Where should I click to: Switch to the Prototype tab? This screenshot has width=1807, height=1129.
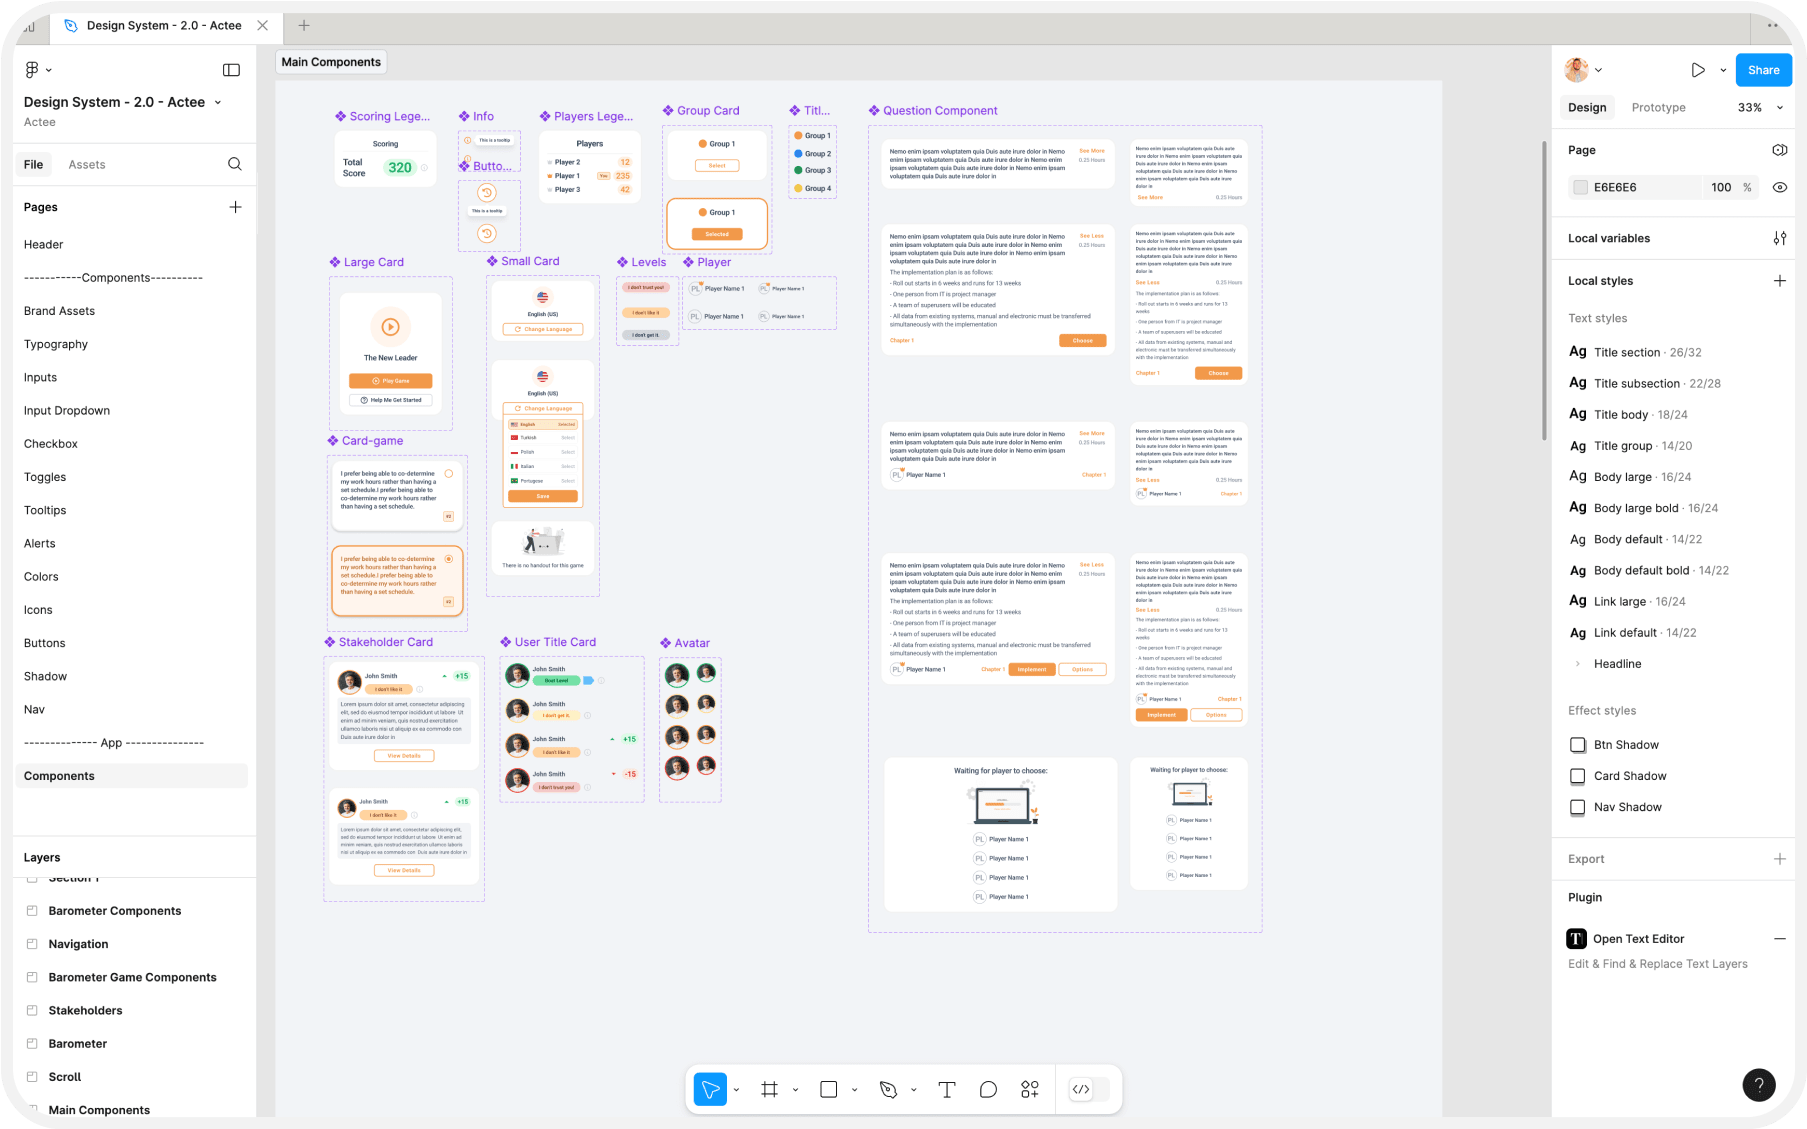[x=1658, y=108]
